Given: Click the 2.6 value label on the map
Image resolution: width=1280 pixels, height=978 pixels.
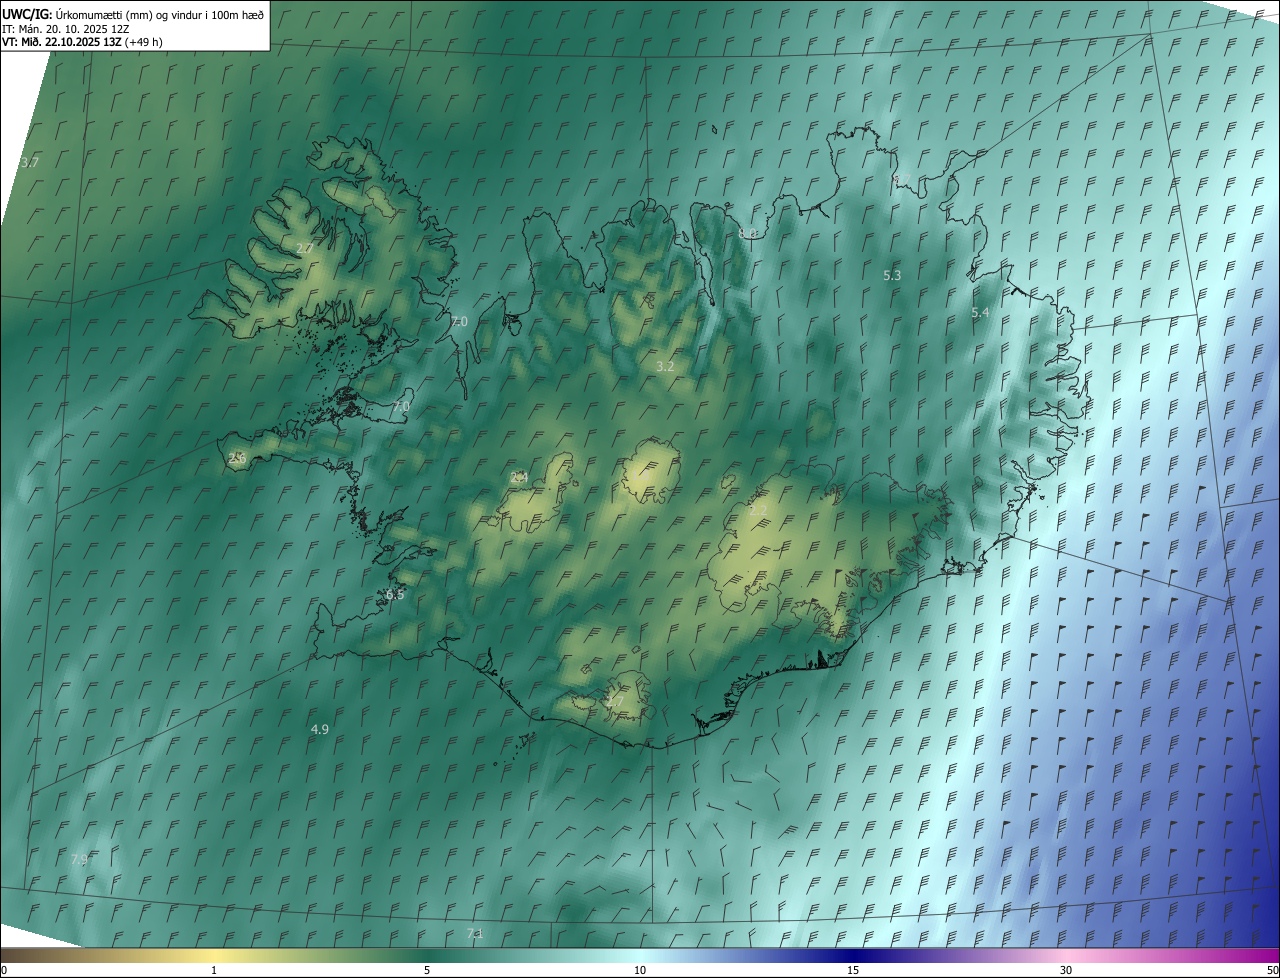Looking at the screenshot, I should point(237,458).
